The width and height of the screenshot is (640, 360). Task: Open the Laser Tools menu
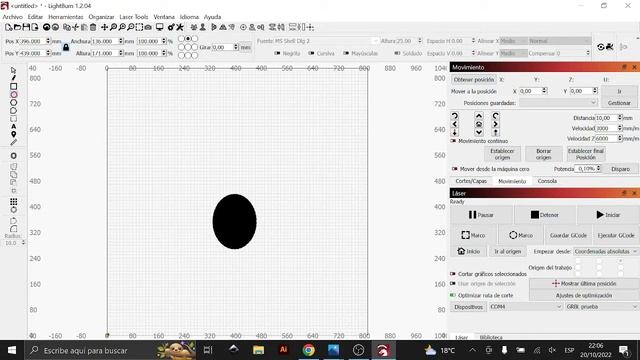click(x=133, y=17)
